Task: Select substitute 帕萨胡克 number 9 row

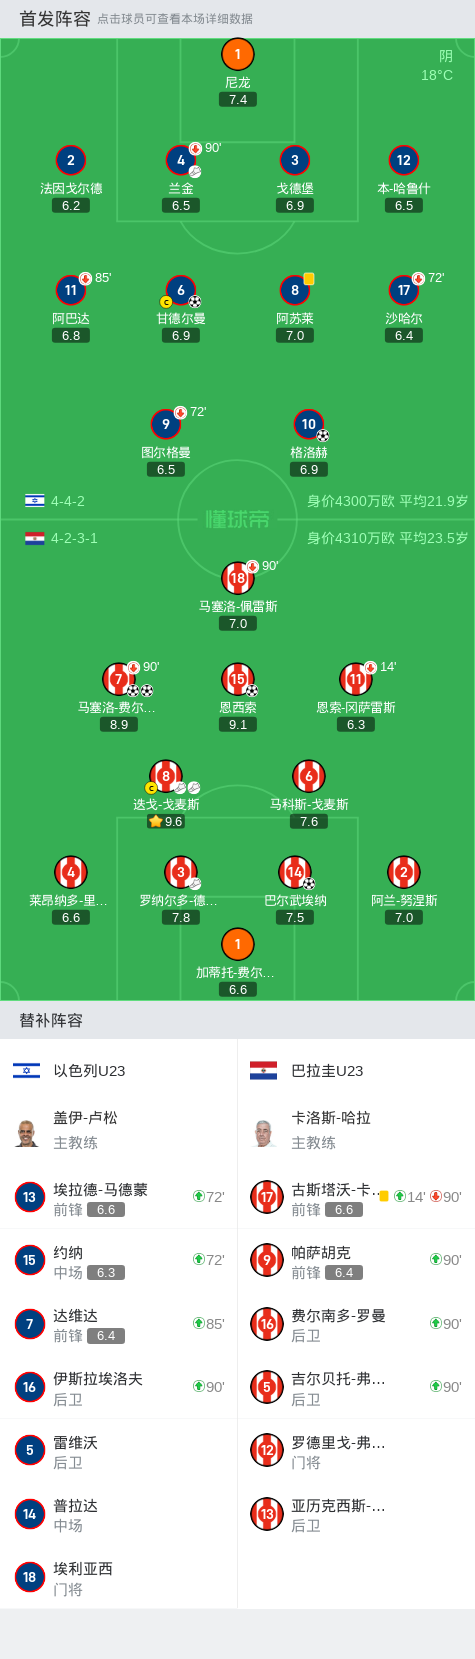Action: point(356,1261)
